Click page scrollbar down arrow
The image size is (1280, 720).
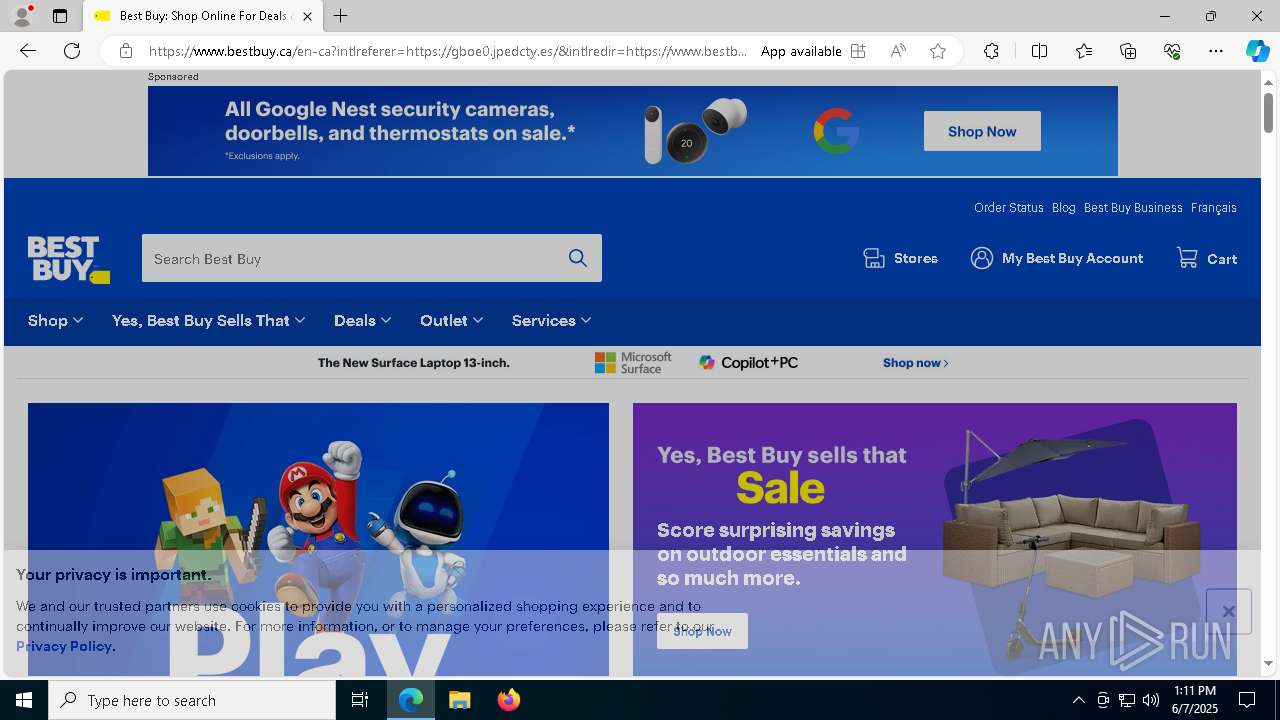[1268, 663]
